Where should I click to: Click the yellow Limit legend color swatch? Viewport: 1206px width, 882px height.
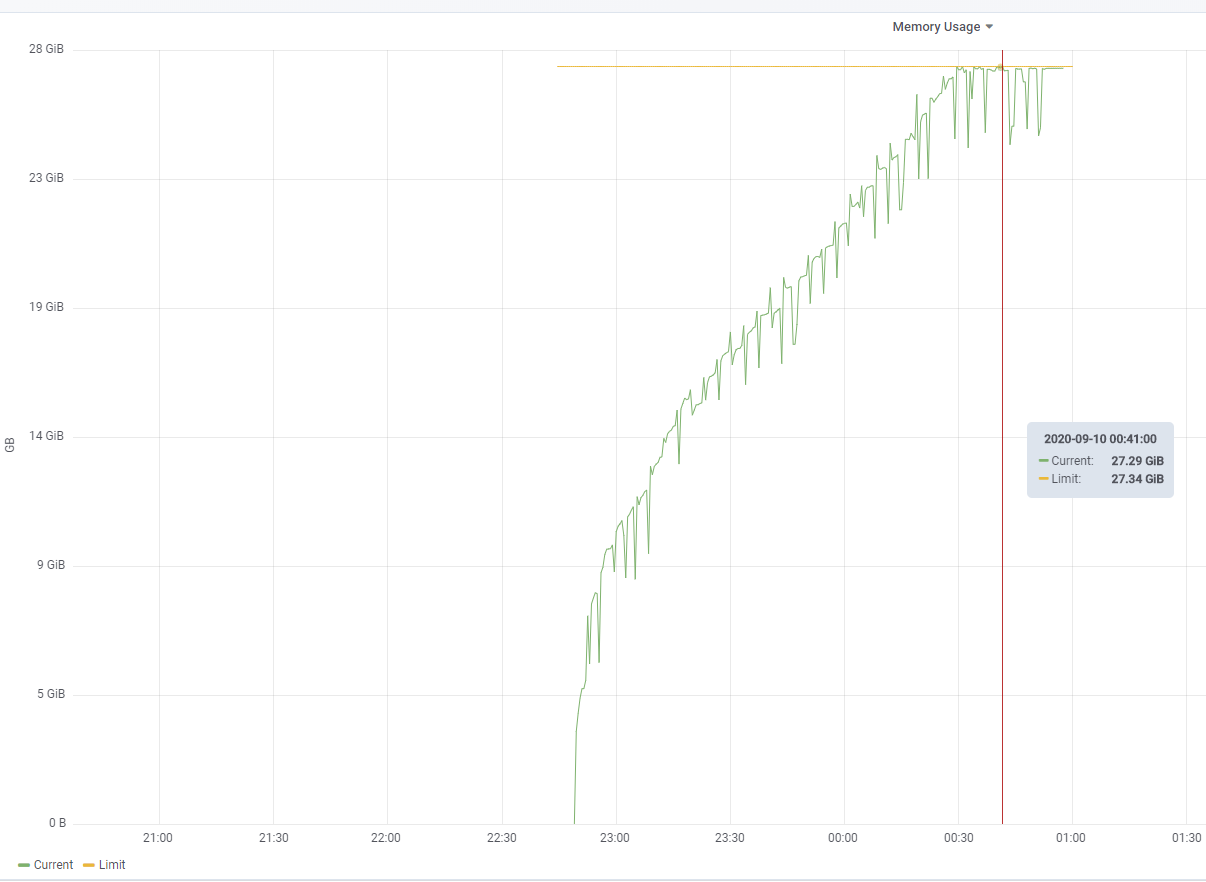click(89, 864)
